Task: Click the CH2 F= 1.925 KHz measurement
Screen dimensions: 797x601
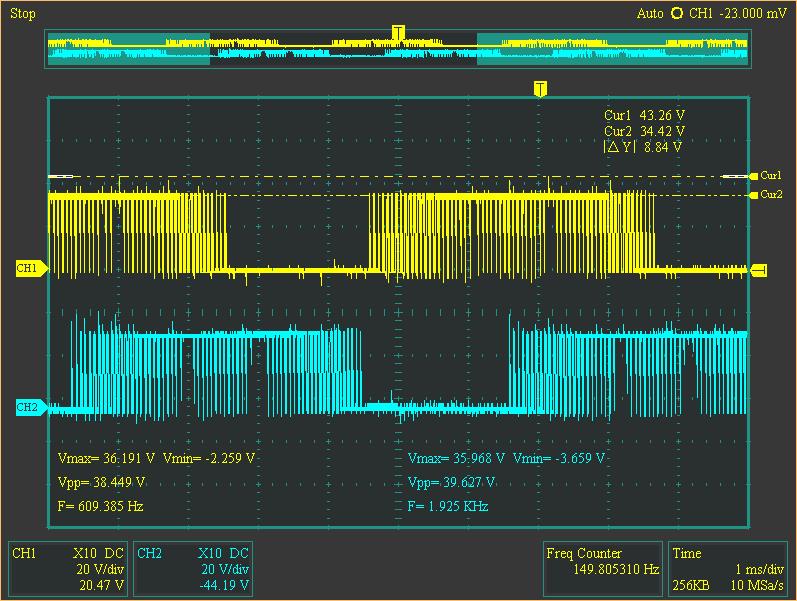Action: pyautogui.click(x=448, y=507)
